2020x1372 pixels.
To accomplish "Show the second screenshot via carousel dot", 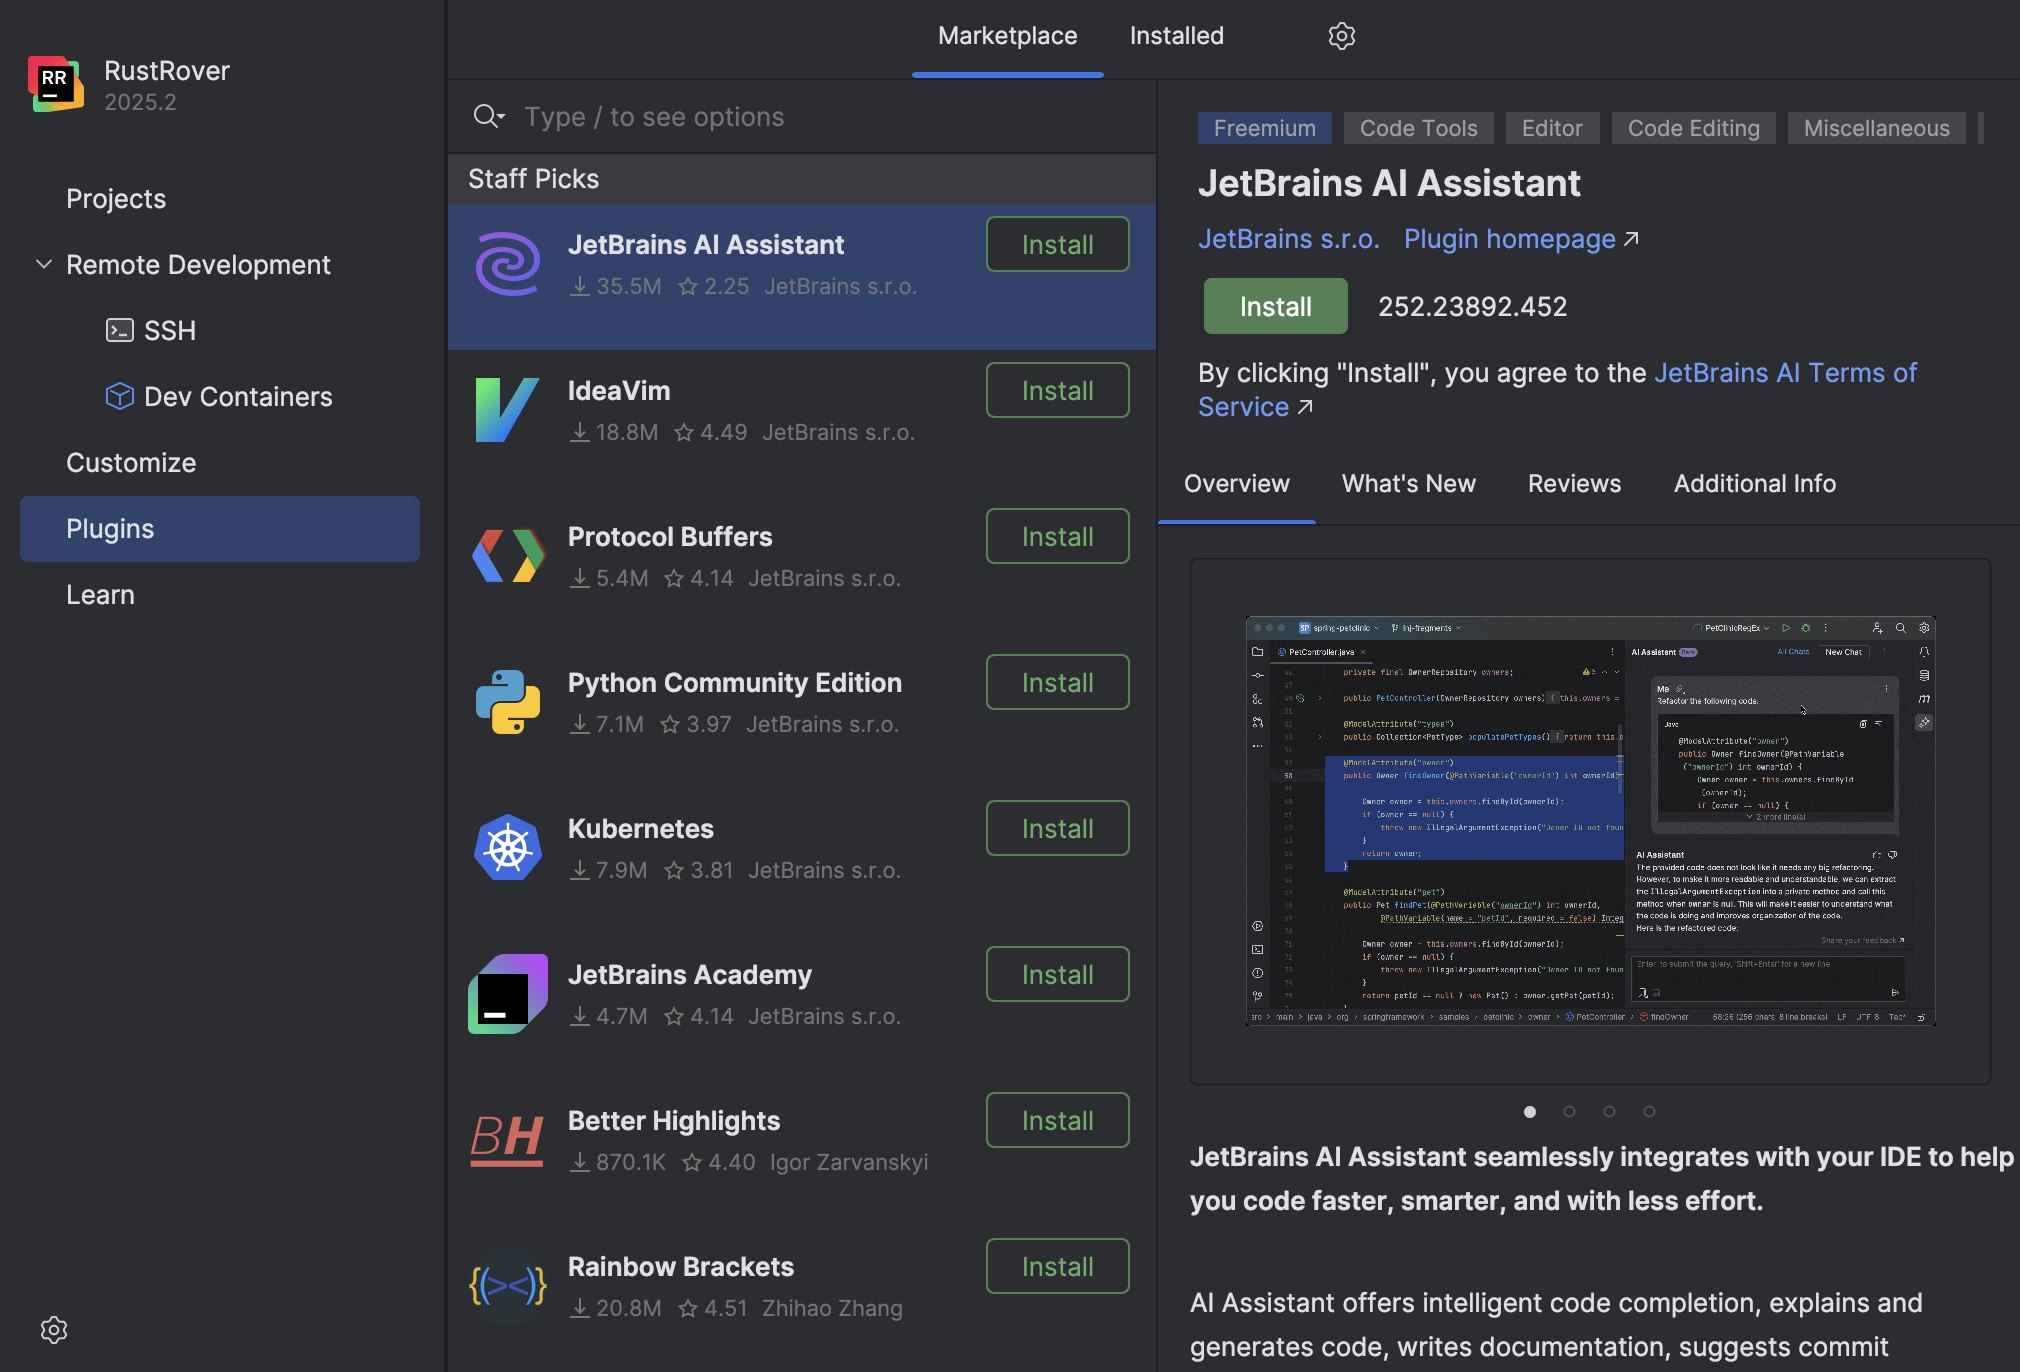I will tap(1569, 1112).
